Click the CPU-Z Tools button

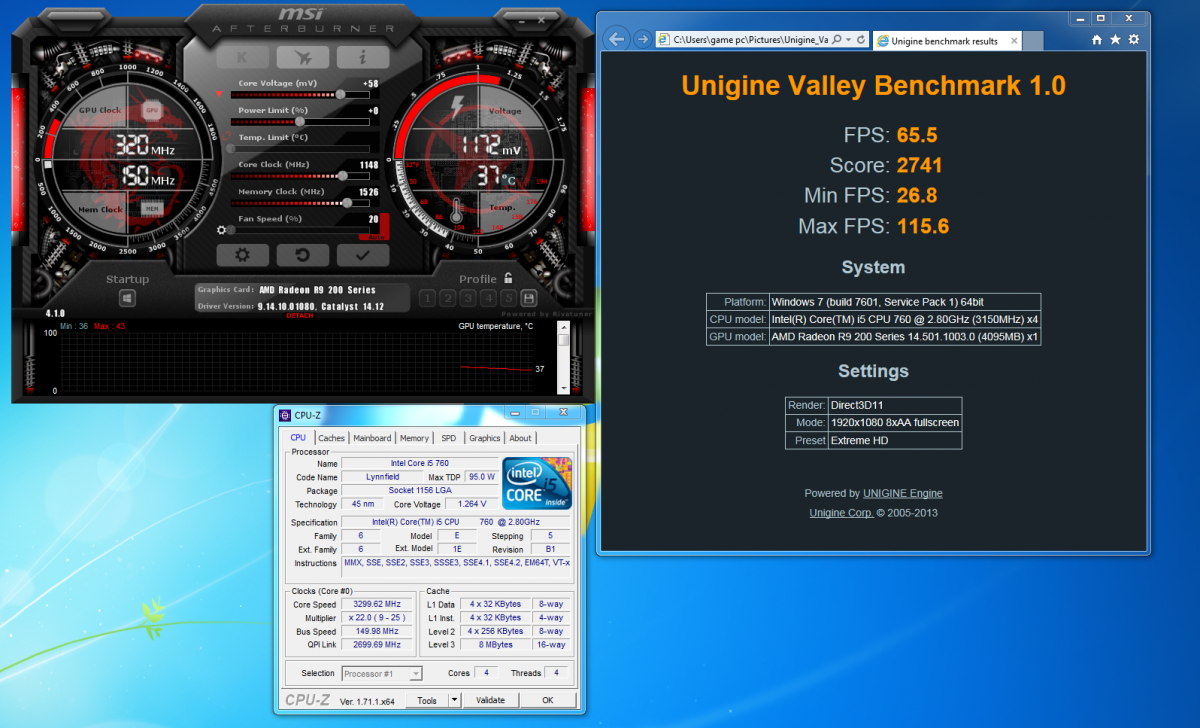pyautogui.click(x=427, y=700)
